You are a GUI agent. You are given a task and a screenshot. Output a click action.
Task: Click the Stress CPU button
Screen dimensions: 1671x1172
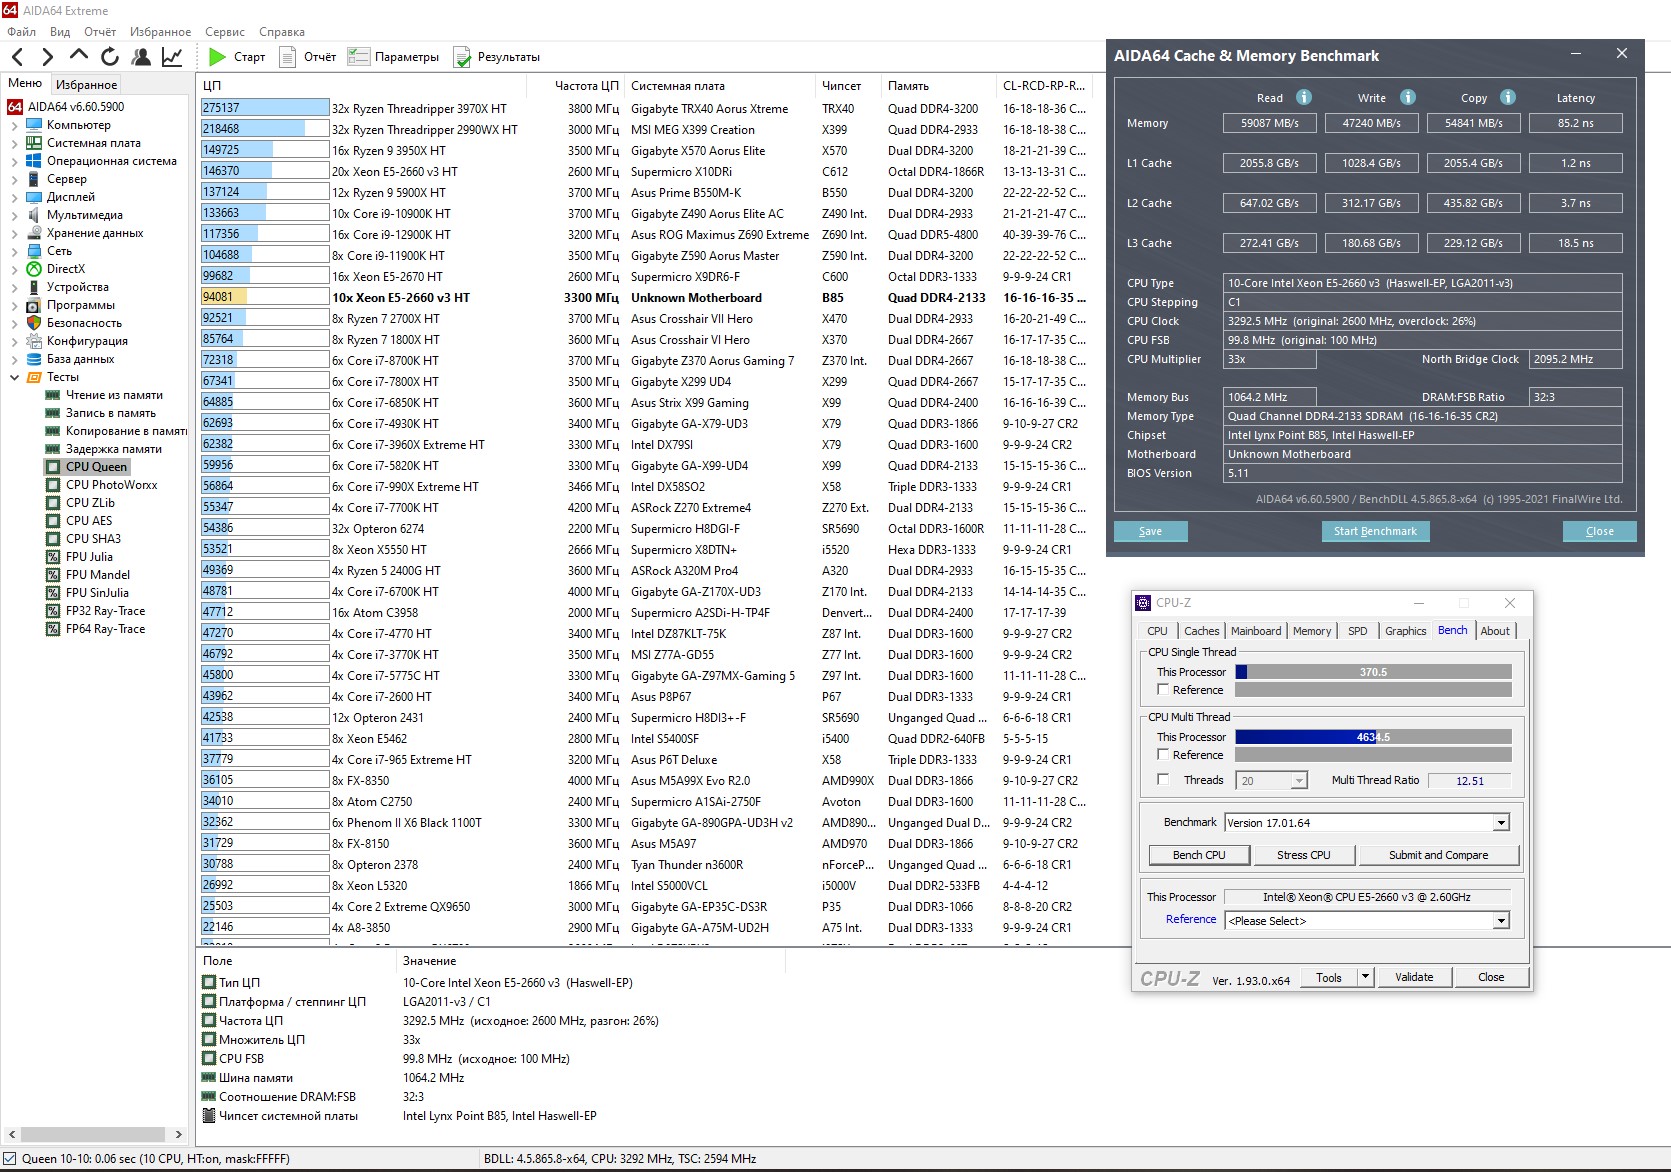[1303, 855]
